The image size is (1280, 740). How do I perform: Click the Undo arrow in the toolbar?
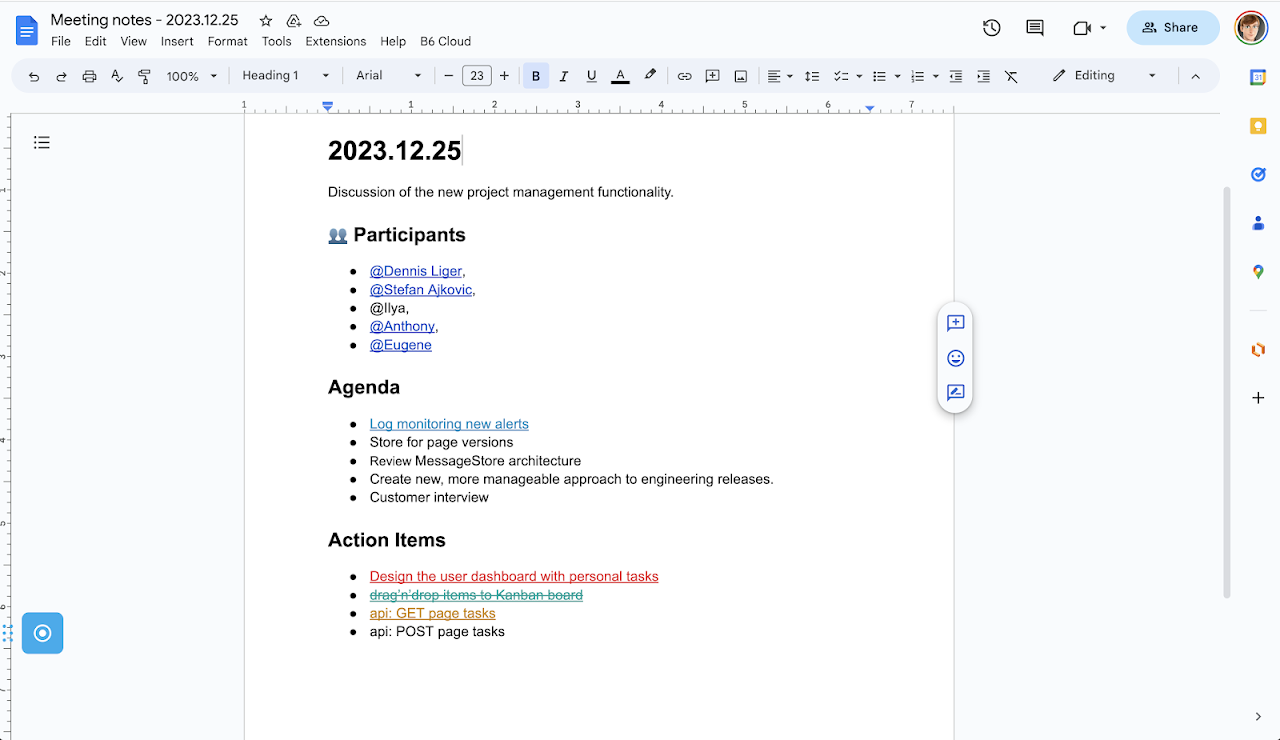click(34, 76)
